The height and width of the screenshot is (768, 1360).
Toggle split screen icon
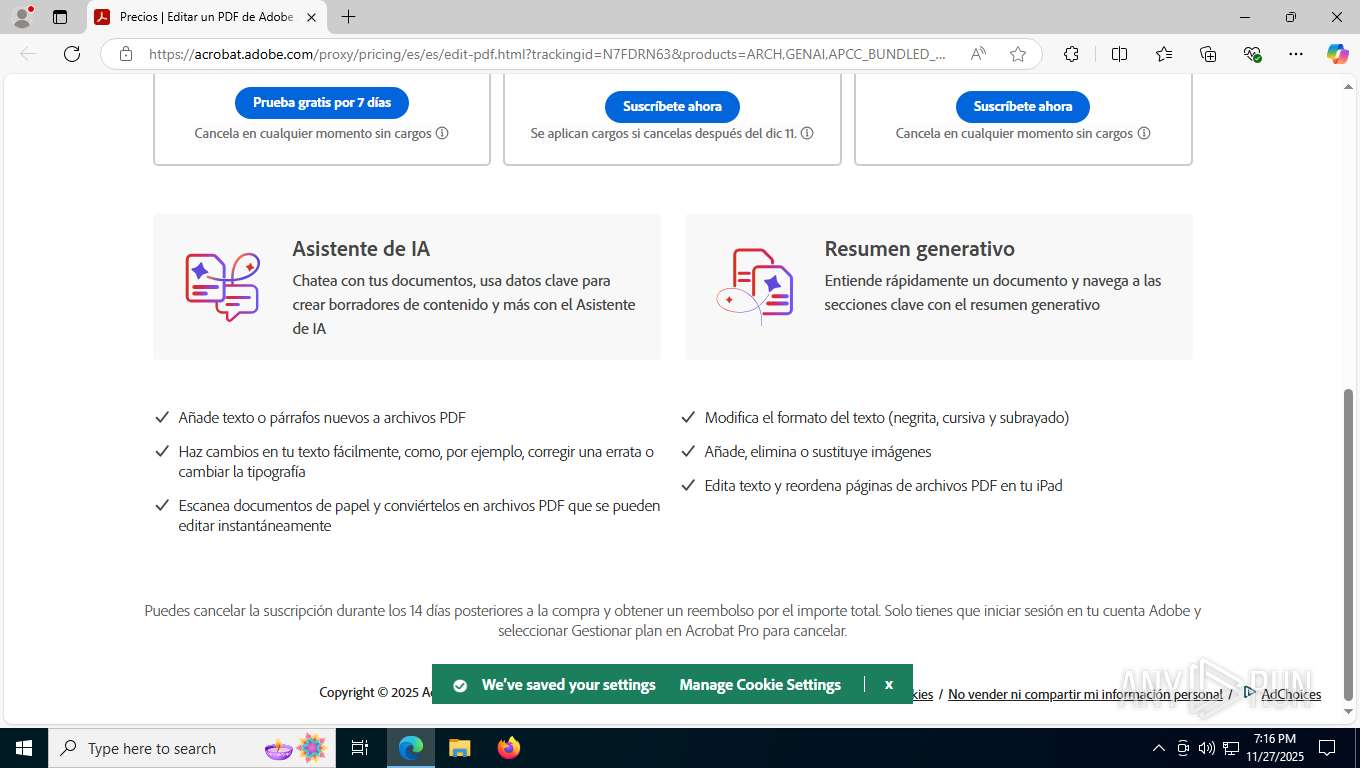point(1119,54)
